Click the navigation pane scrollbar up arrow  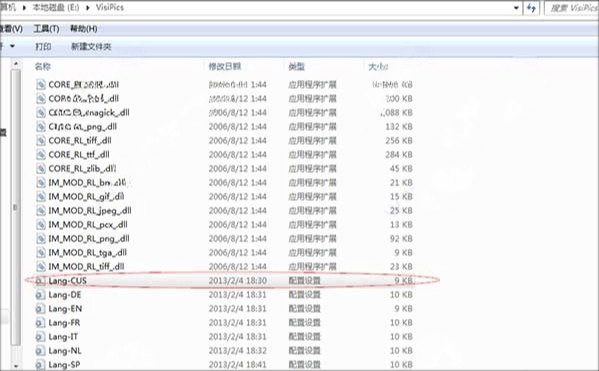click(x=16, y=63)
